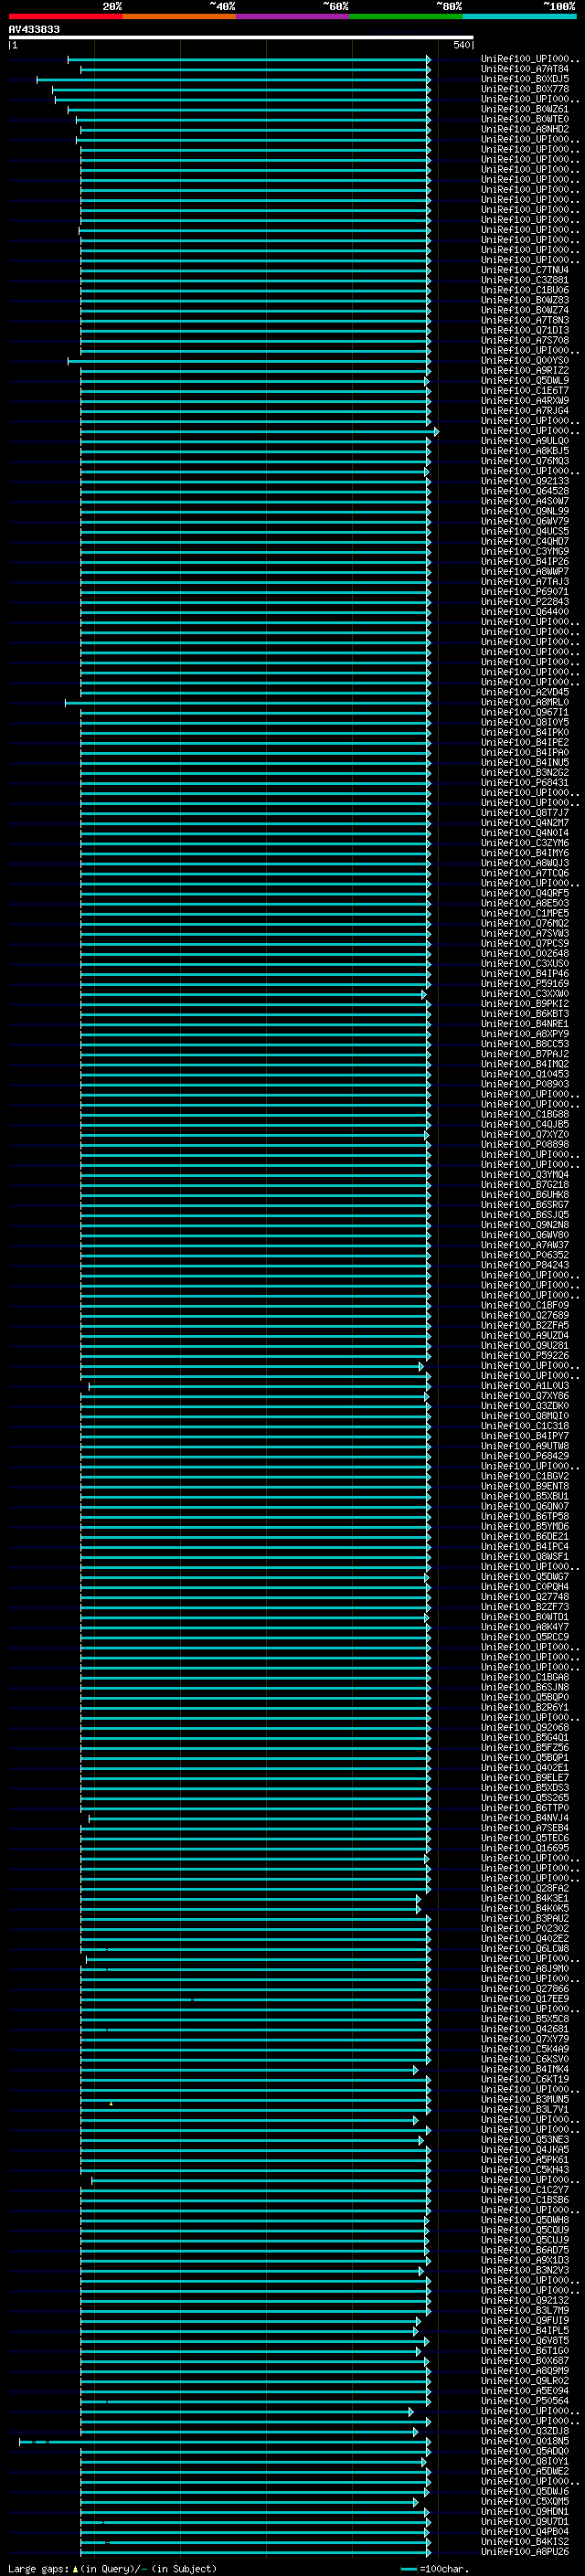The width and height of the screenshot is (585, 2576).
Task: Click the last hit UniRef100_A8PU26
Action: pyautogui.click(x=524, y=2551)
